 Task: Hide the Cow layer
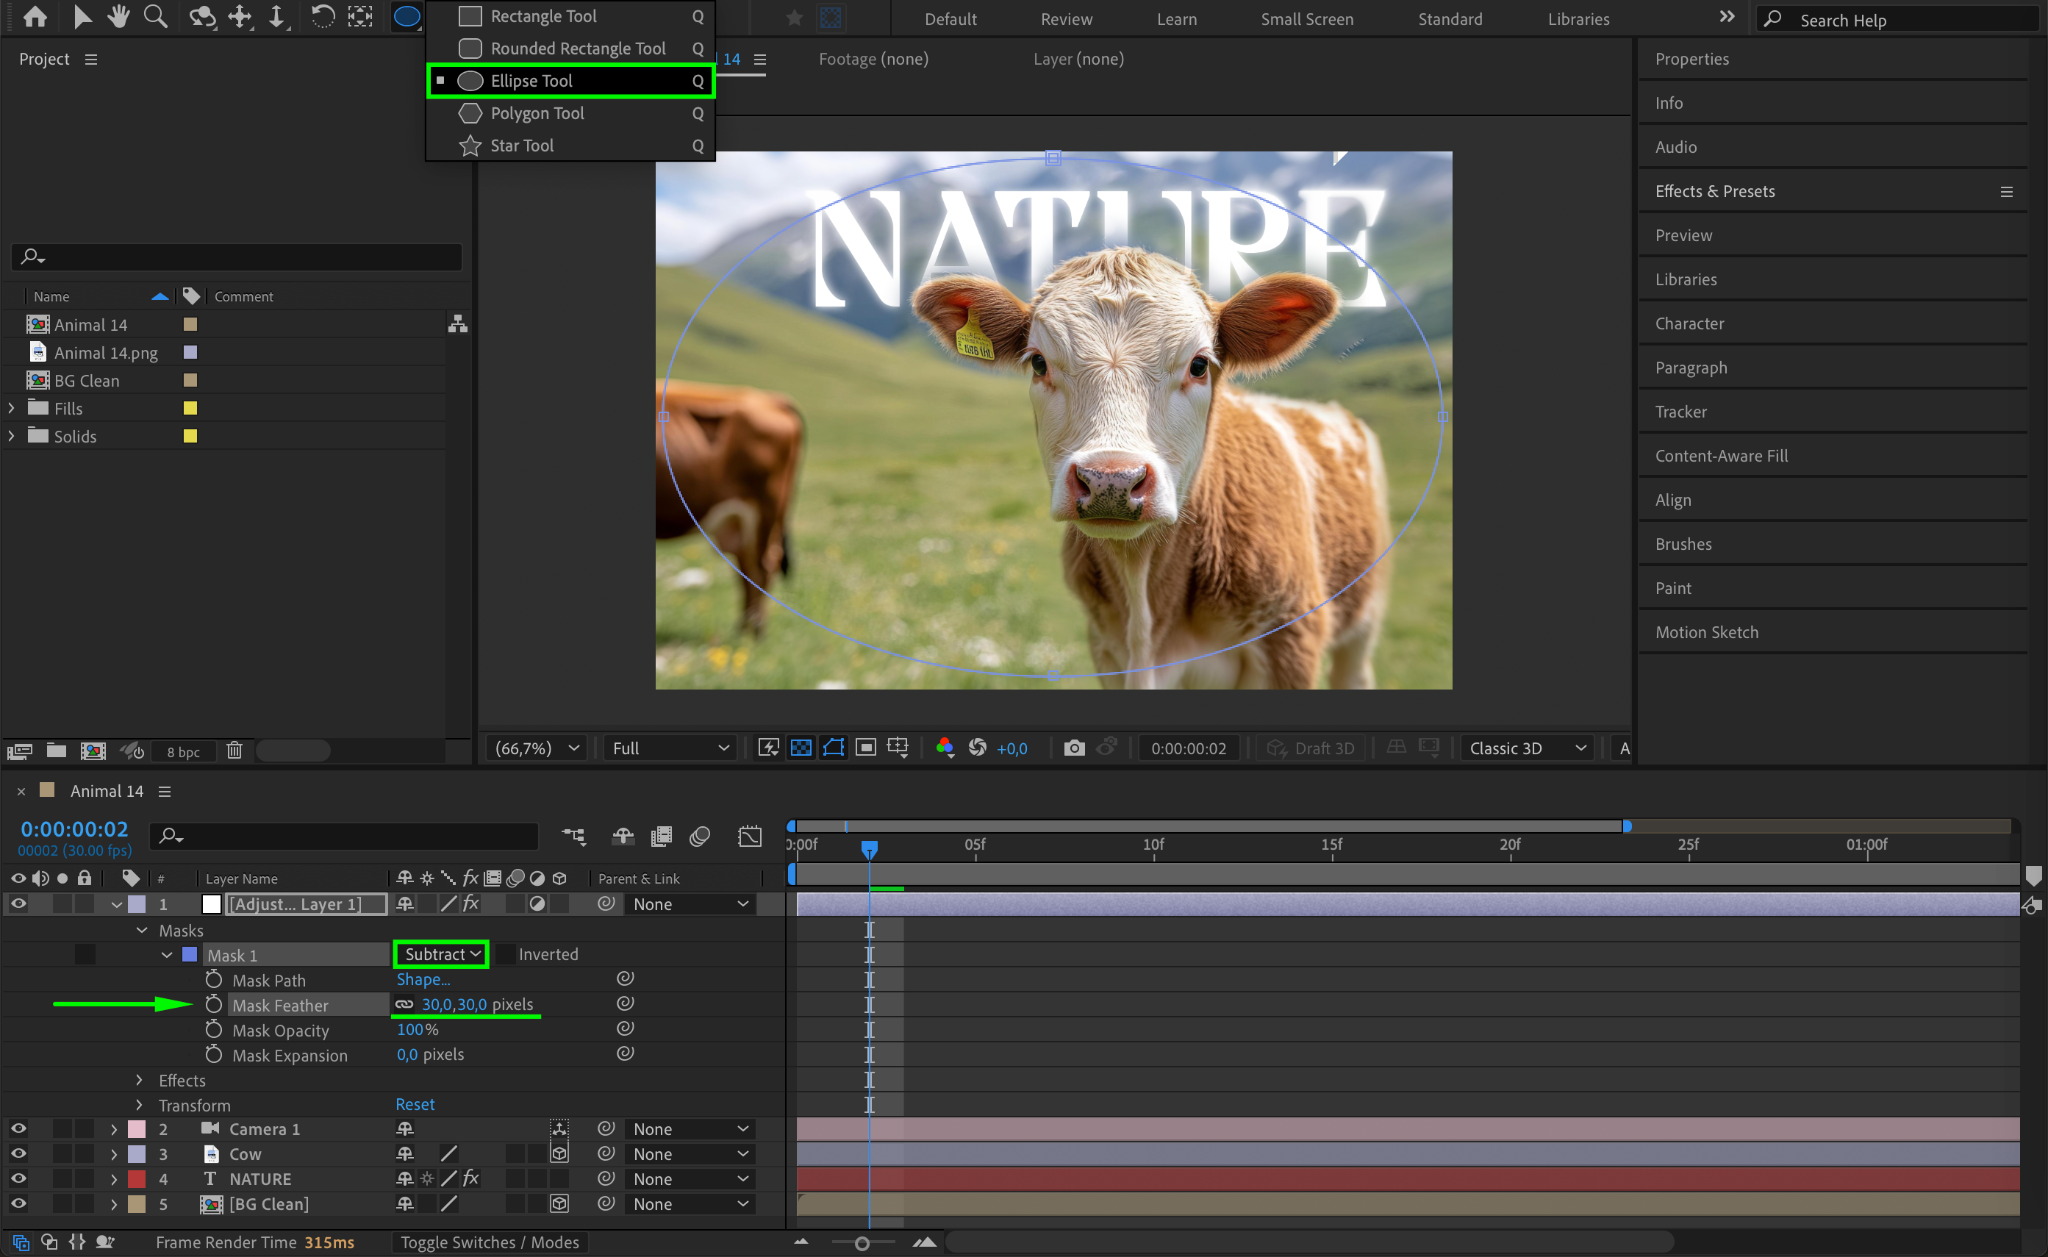(x=18, y=1154)
